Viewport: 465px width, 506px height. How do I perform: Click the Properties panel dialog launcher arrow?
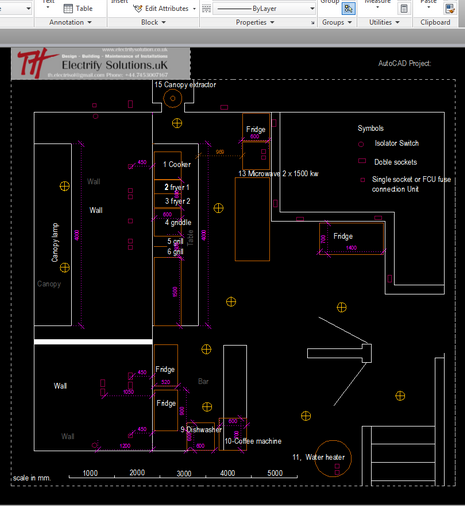coord(313,23)
